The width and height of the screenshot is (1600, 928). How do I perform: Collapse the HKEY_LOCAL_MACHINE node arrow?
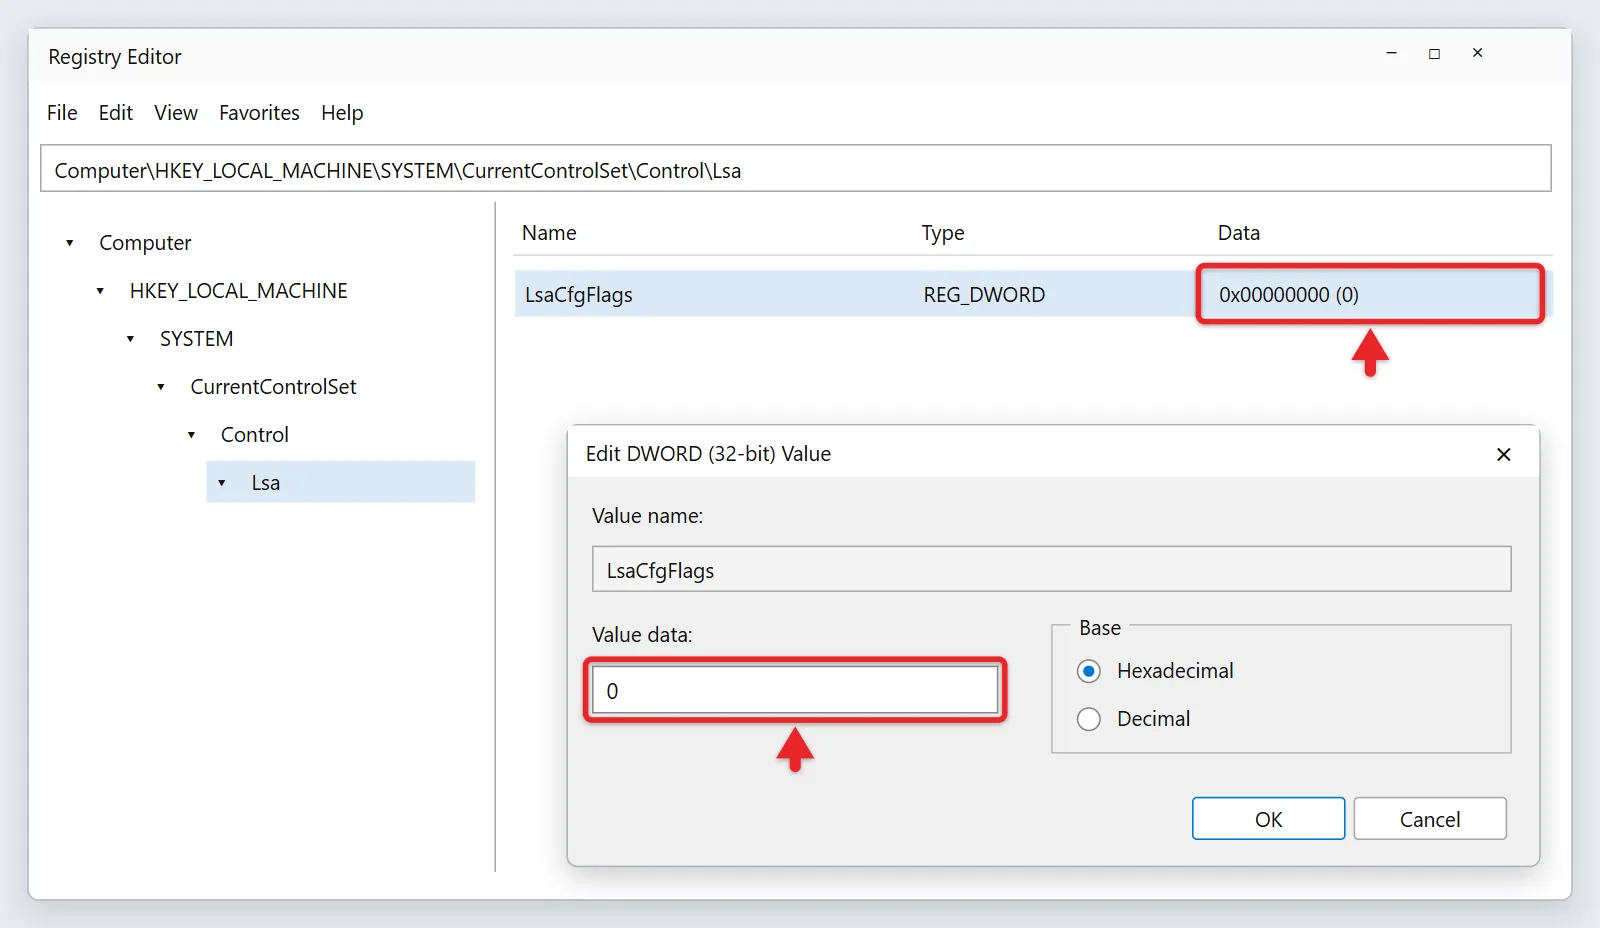(100, 291)
